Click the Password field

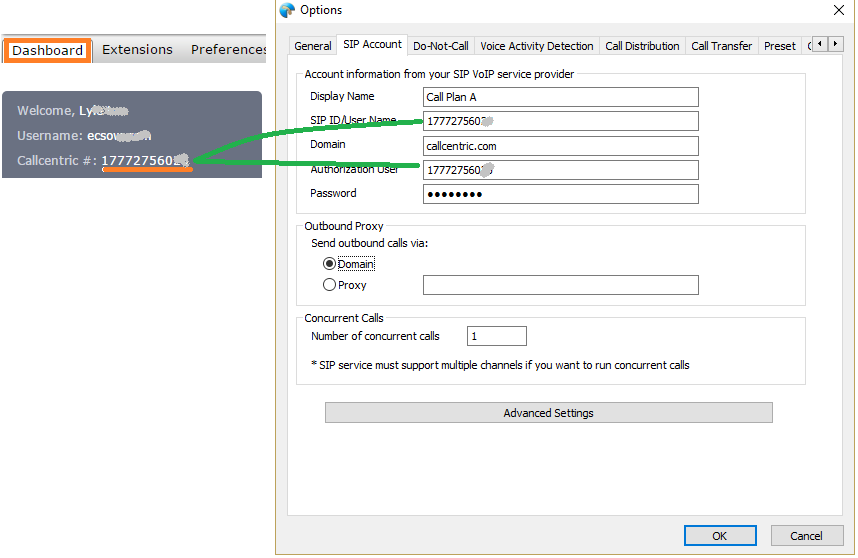pyautogui.click(x=560, y=194)
